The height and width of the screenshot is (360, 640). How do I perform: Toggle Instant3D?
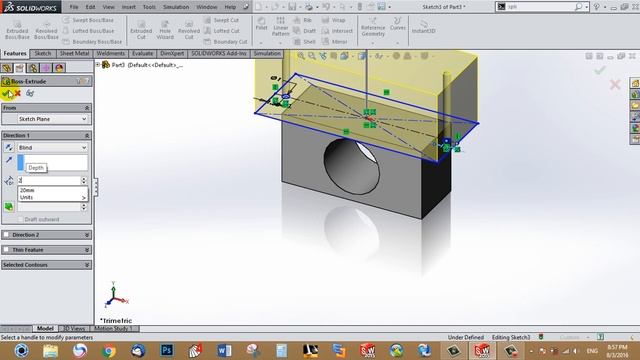tap(423, 26)
